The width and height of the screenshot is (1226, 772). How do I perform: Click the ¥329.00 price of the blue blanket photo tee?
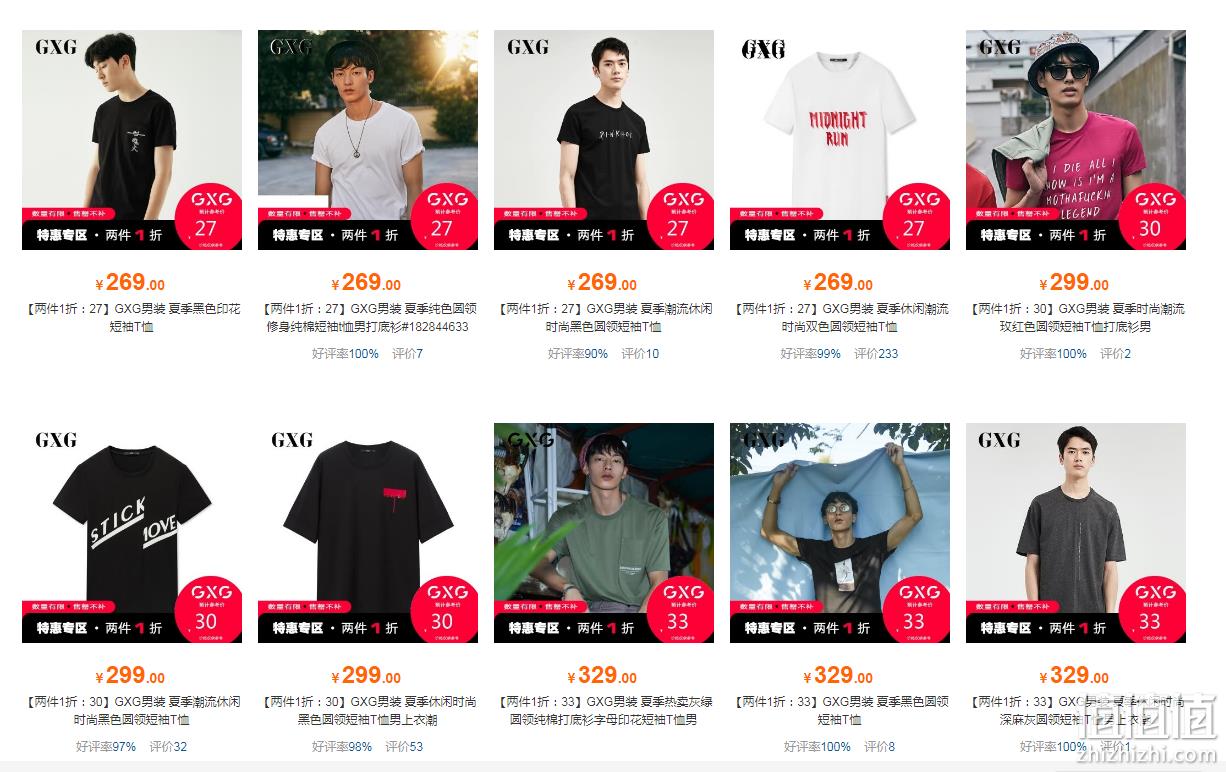[838, 676]
